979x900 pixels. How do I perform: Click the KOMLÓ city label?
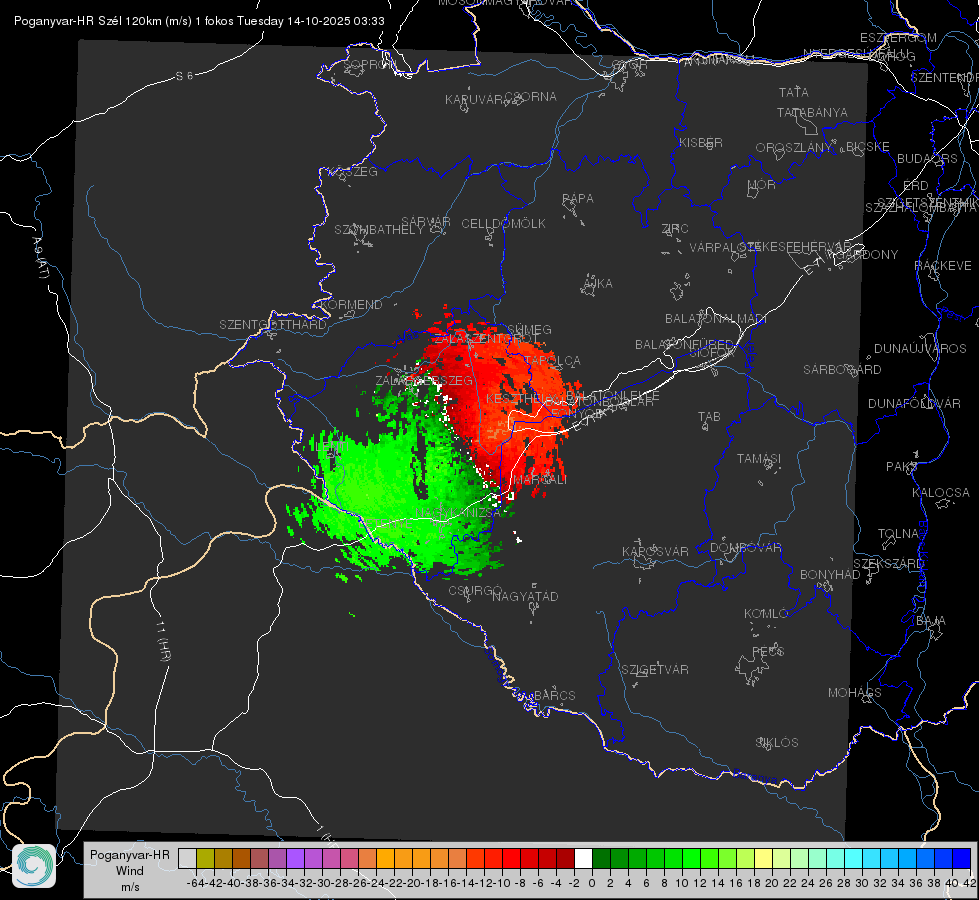click(x=766, y=614)
